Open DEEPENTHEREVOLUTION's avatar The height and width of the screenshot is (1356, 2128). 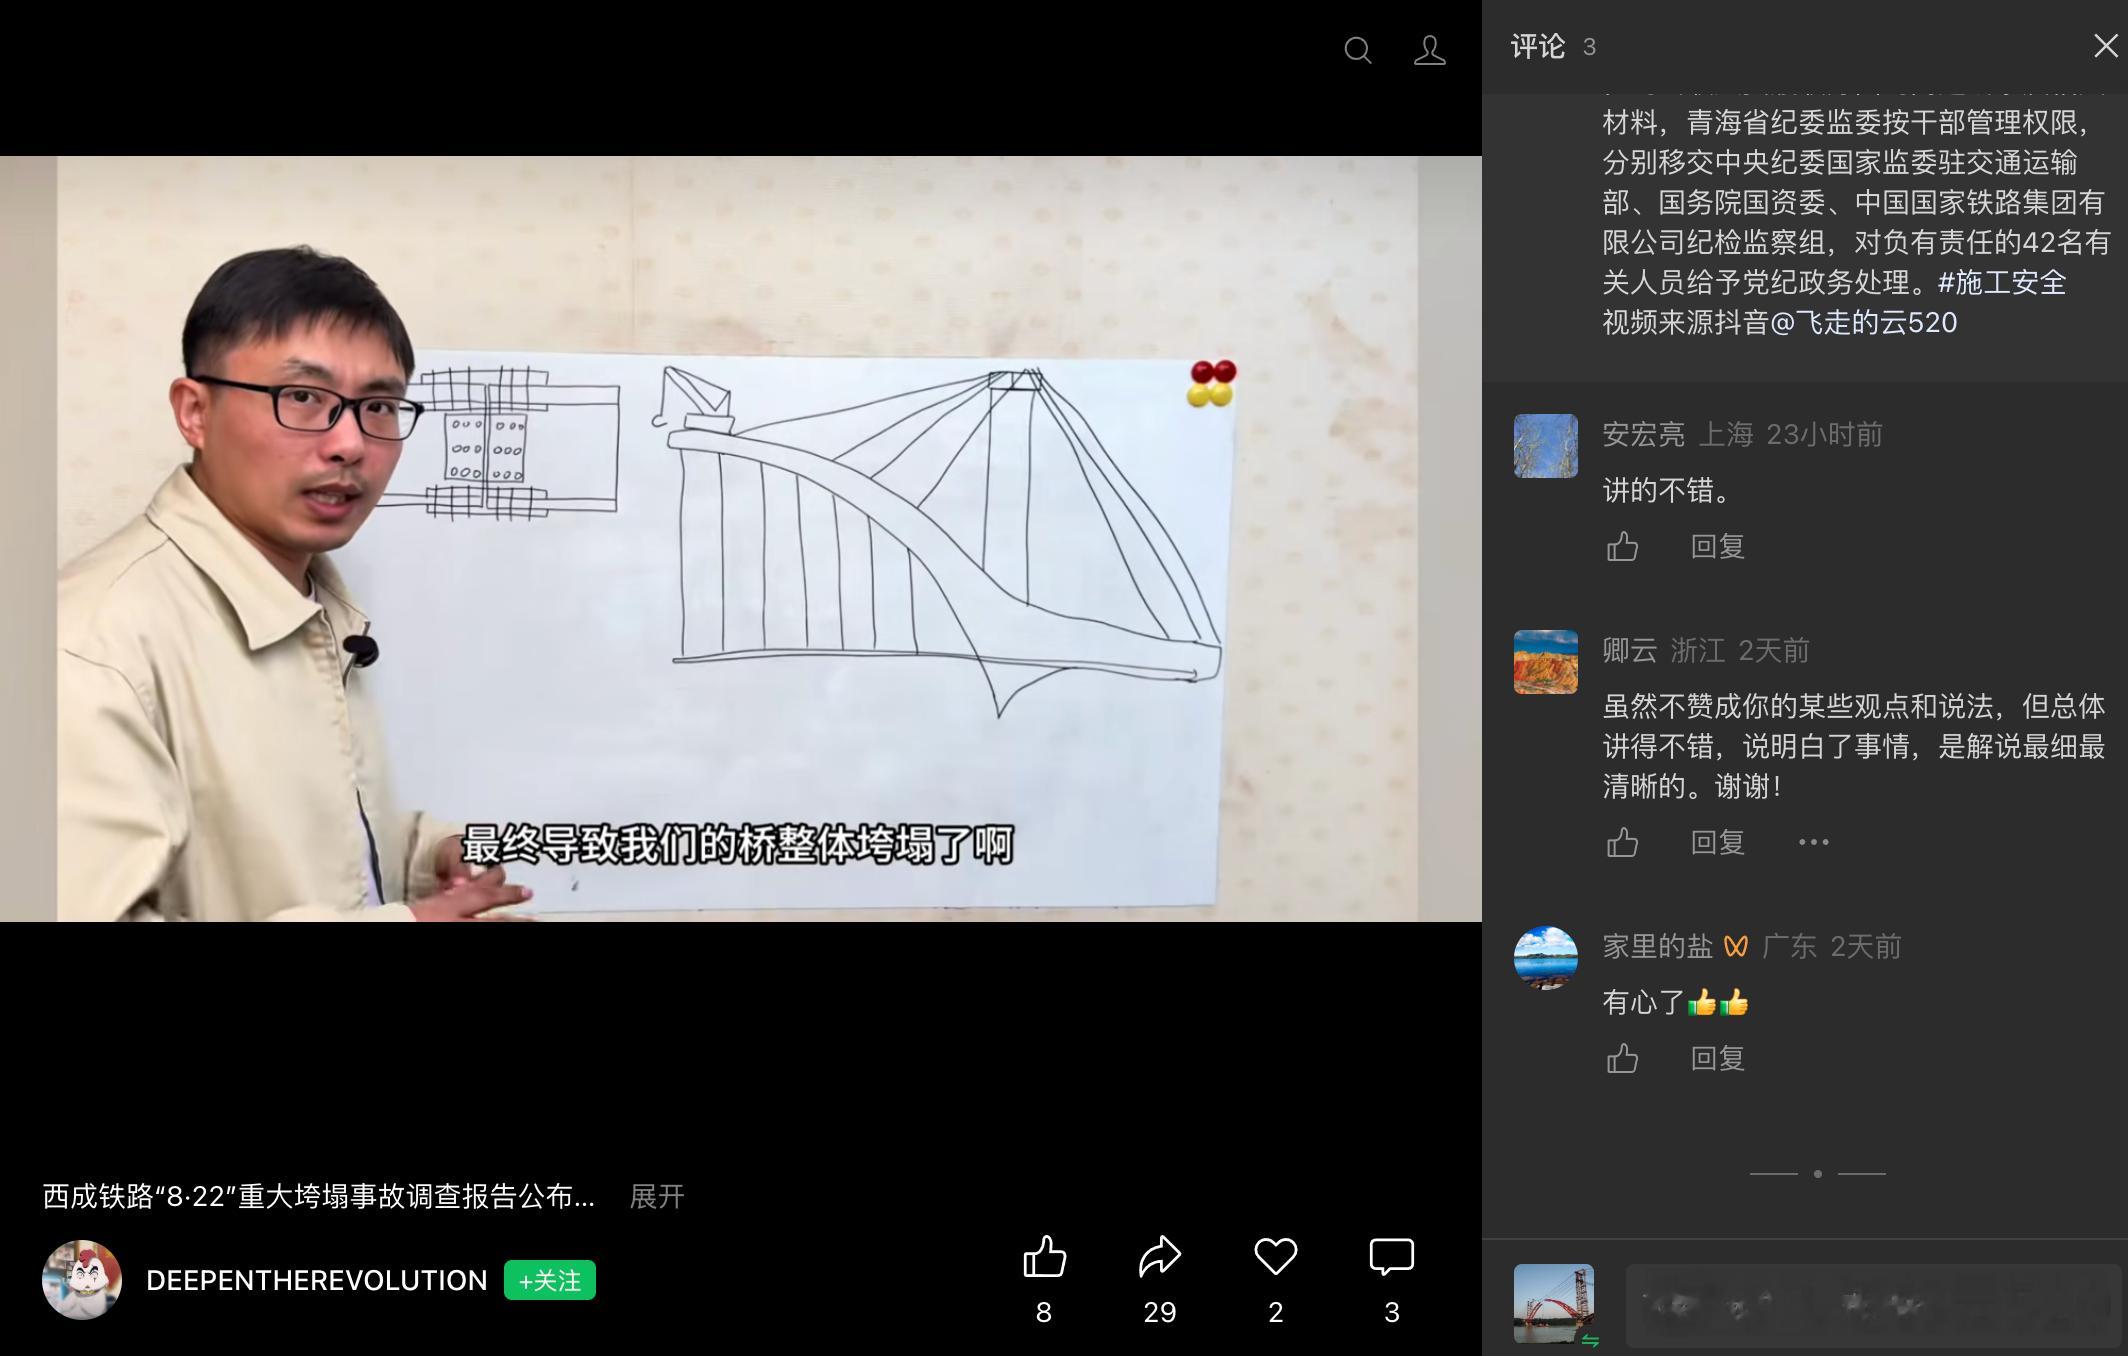coord(82,1280)
